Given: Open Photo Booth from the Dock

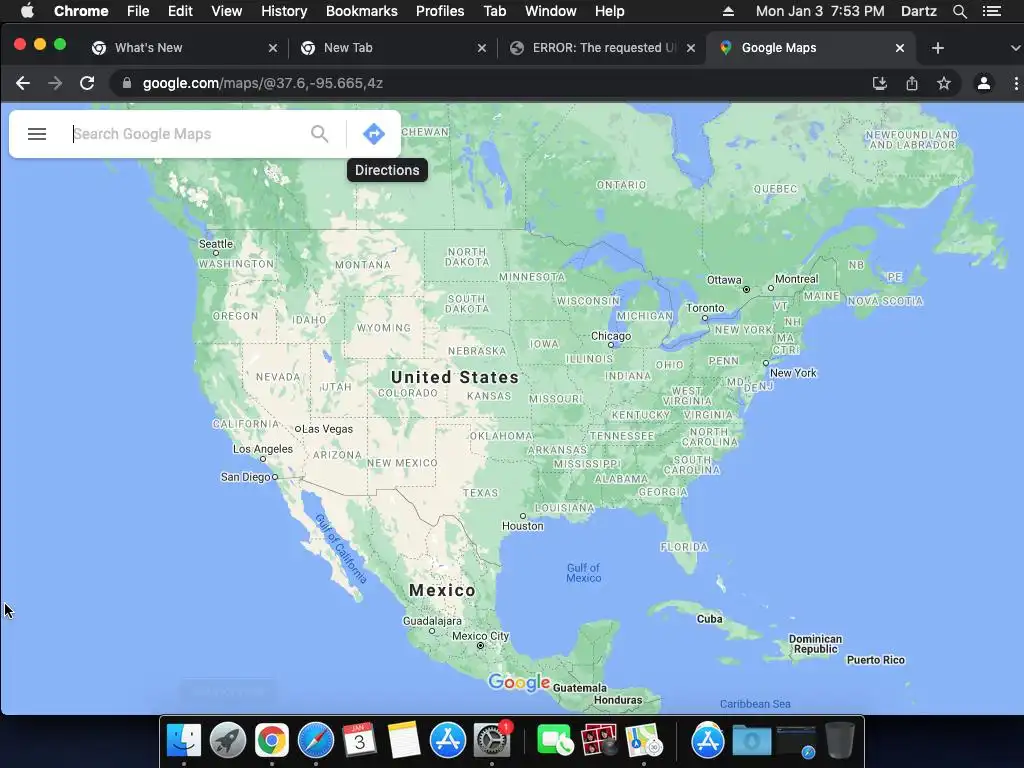Looking at the screenshot, I should tap(599, 740).
